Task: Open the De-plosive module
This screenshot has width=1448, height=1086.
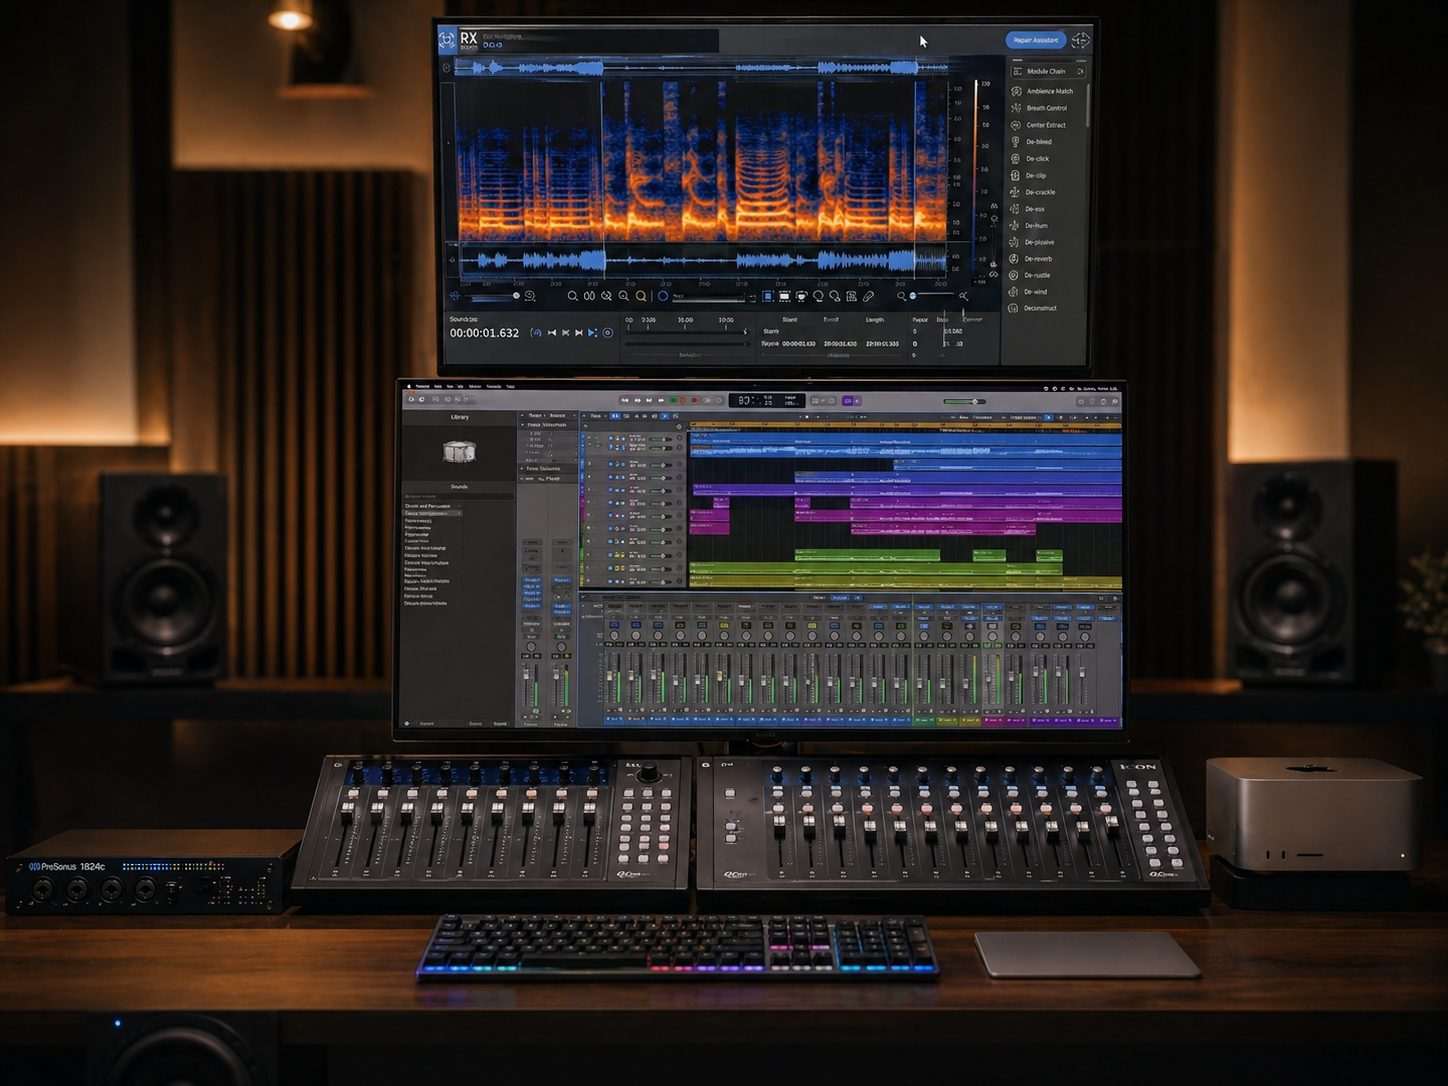Action: 1033,242
